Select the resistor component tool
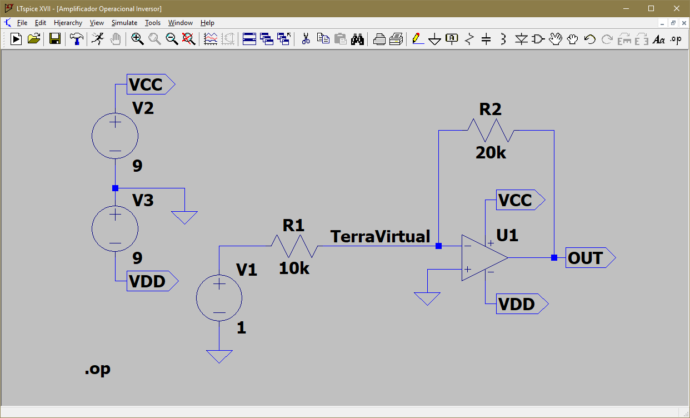The height and width of the screenshot is (418, 690). click(469, 39)
